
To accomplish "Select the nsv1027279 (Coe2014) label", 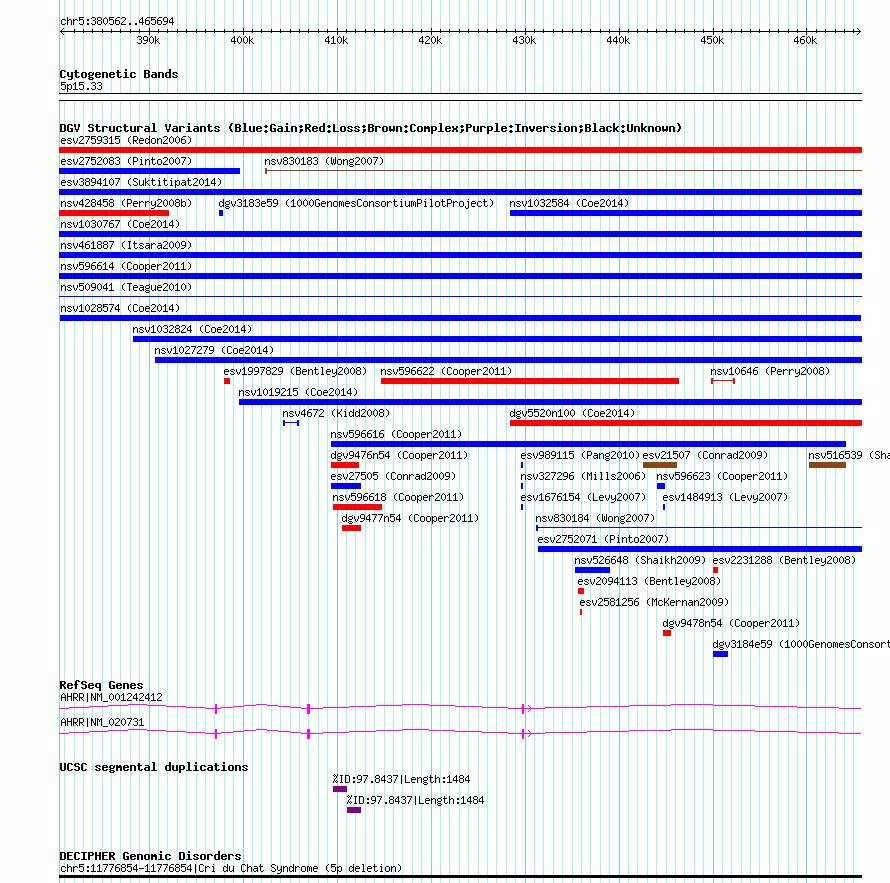I will pyautogui.click(x=214, y=350).
